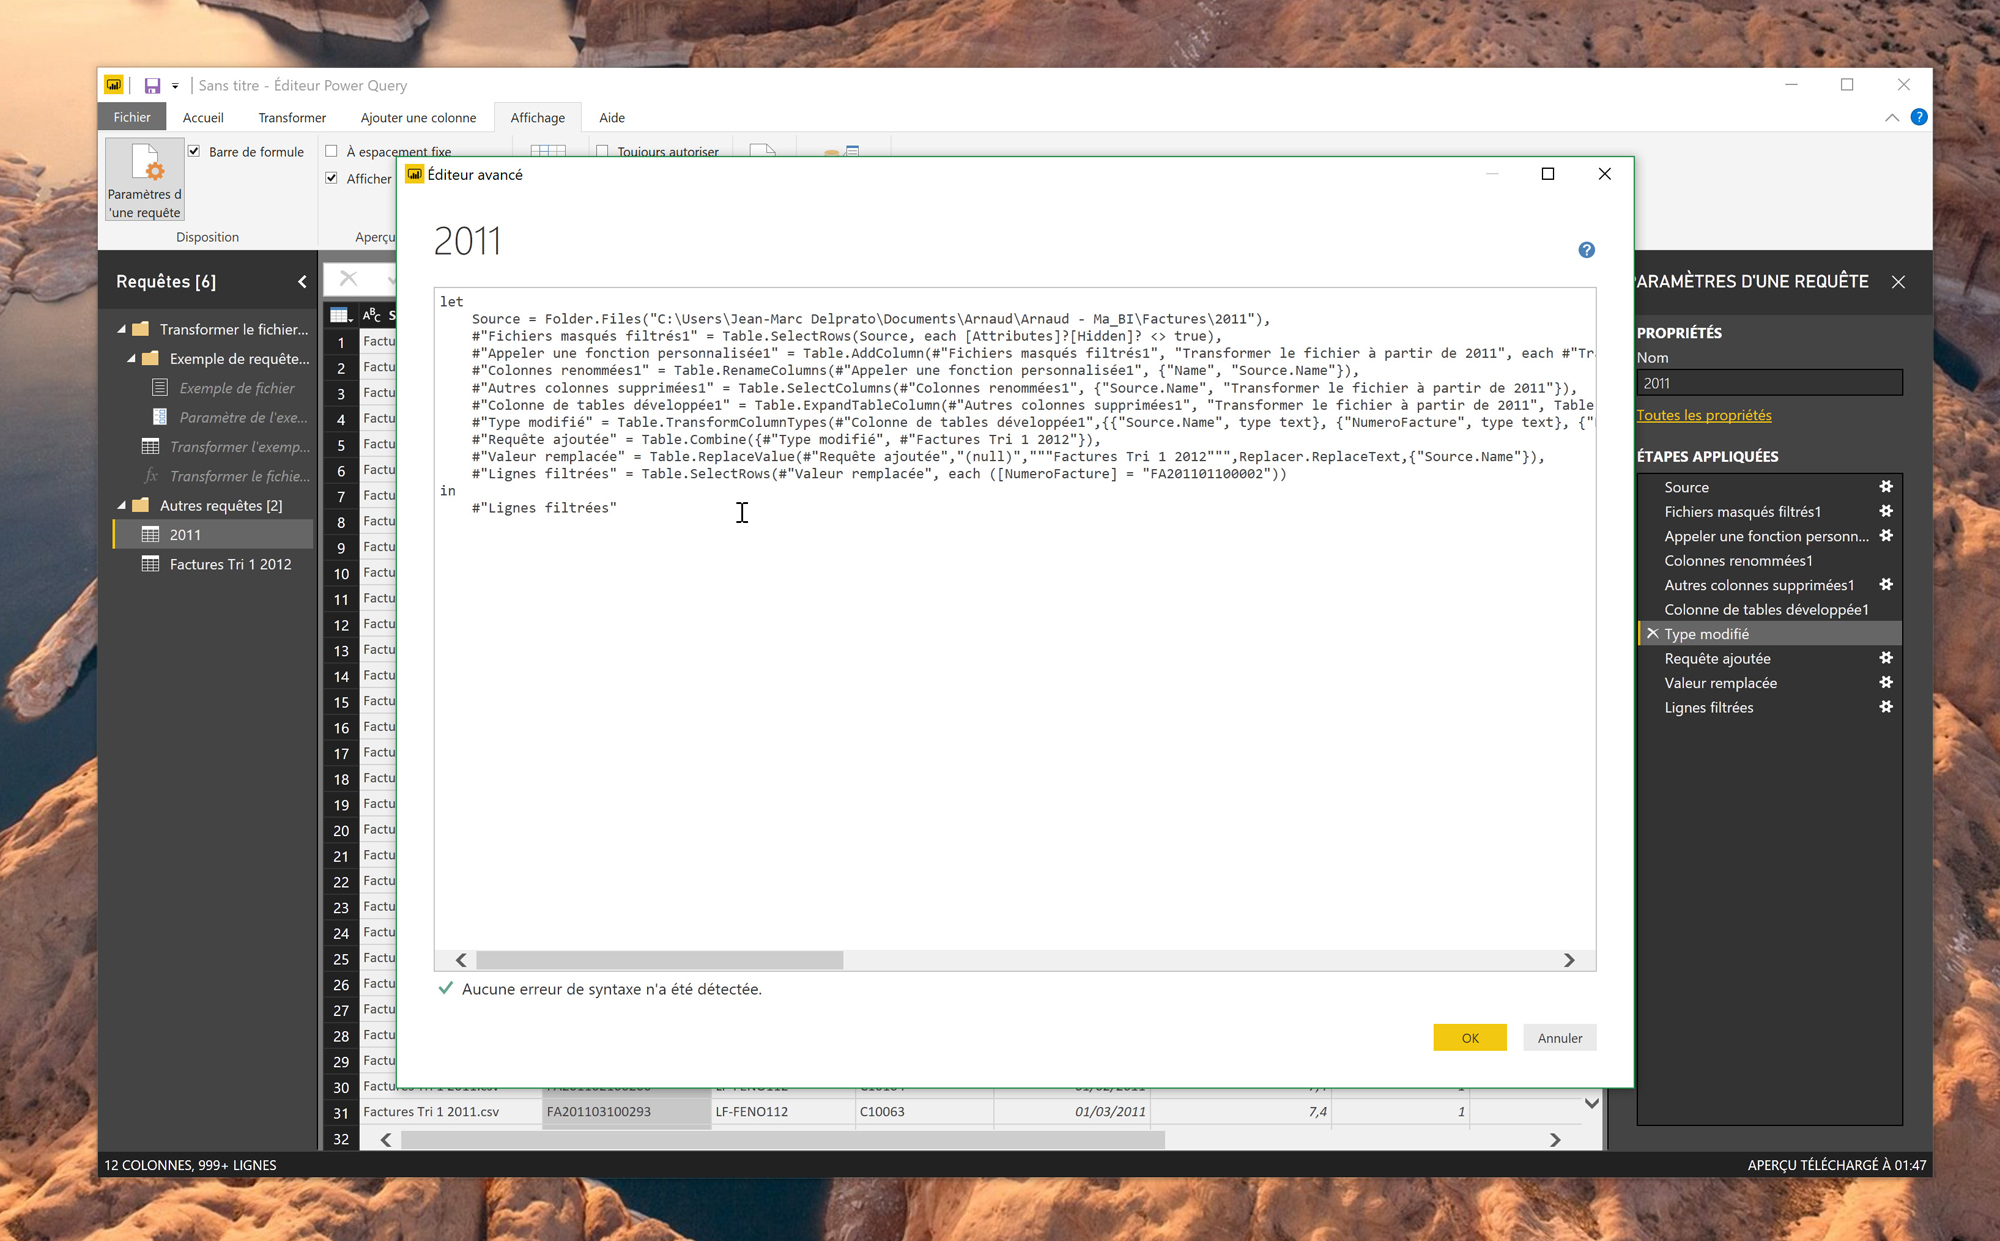
Task: Open Toutes les propriétés link
Action: [1703, 415]
